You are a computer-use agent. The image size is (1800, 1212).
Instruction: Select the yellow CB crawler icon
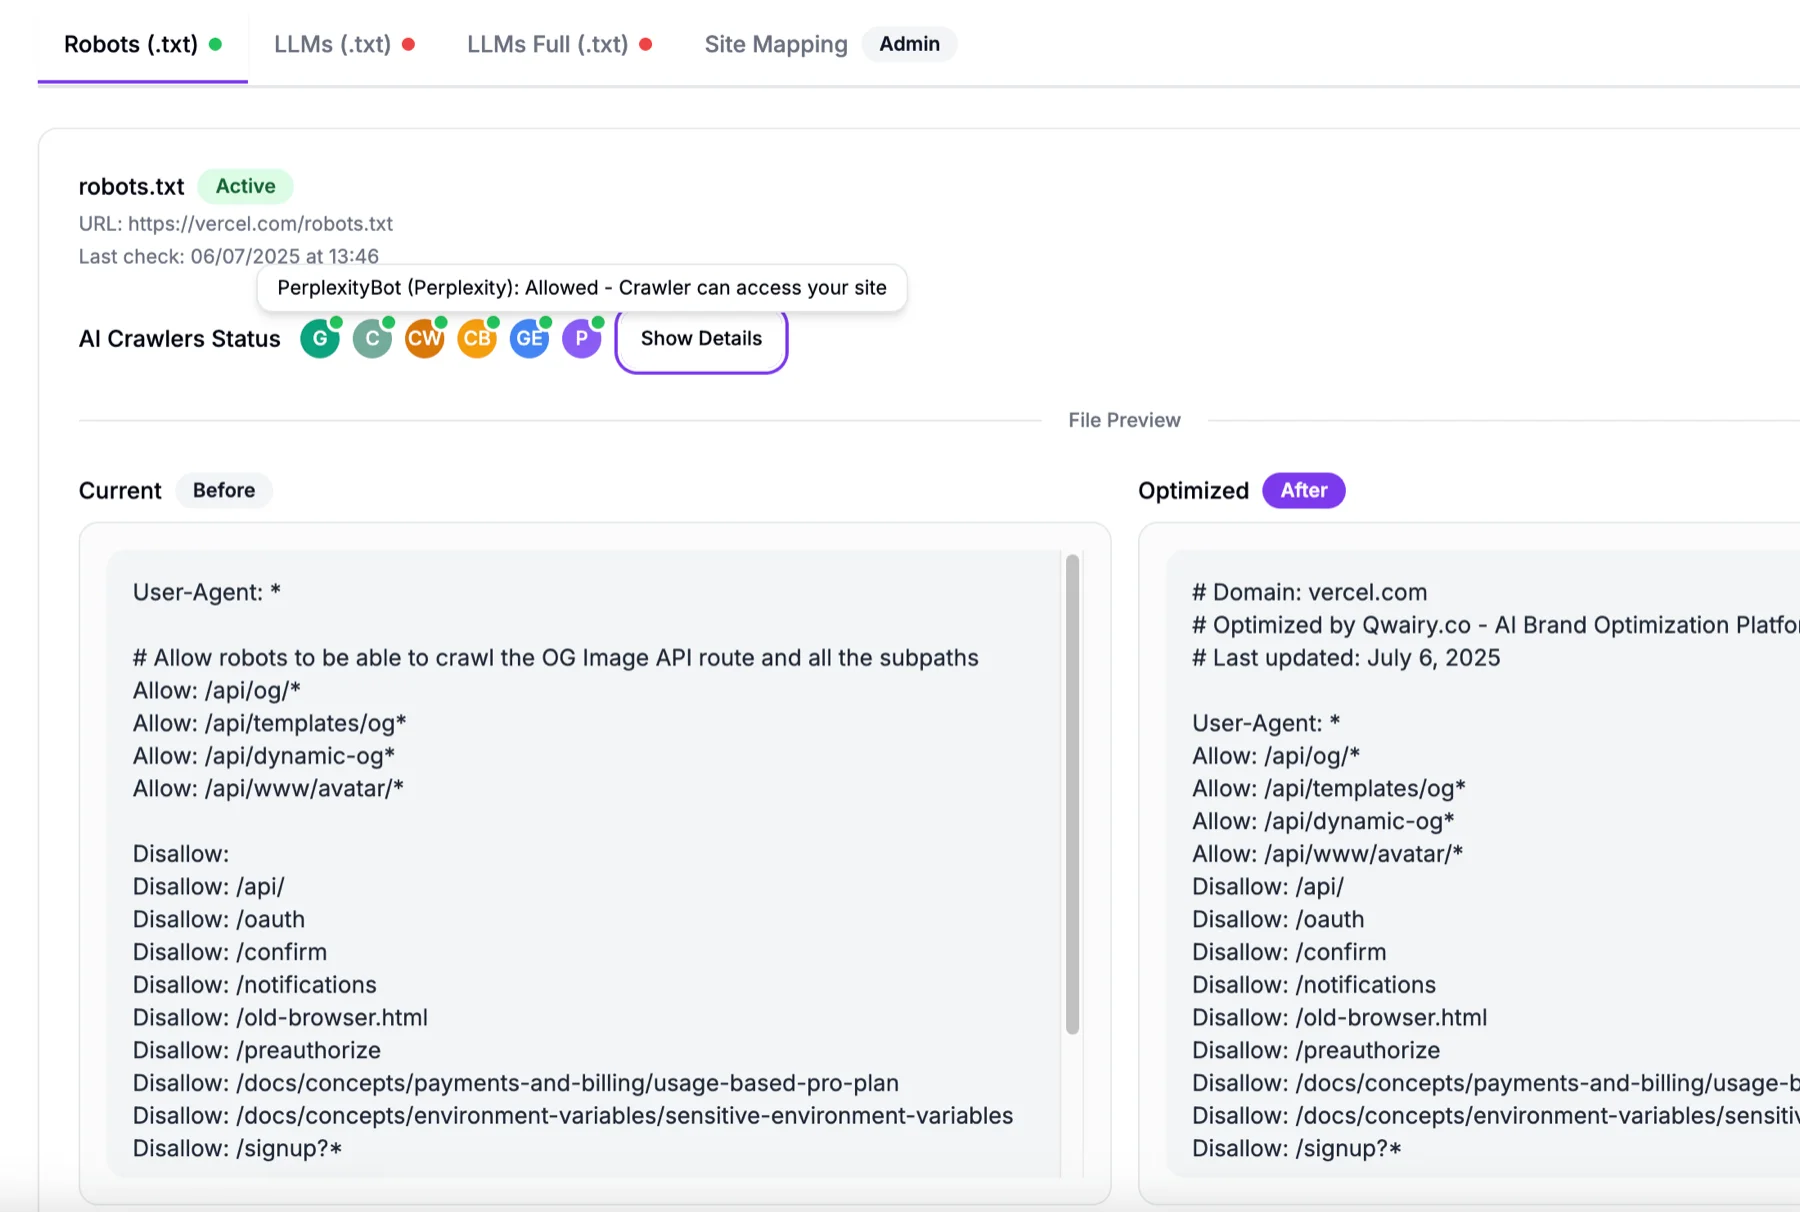point(477,339)
